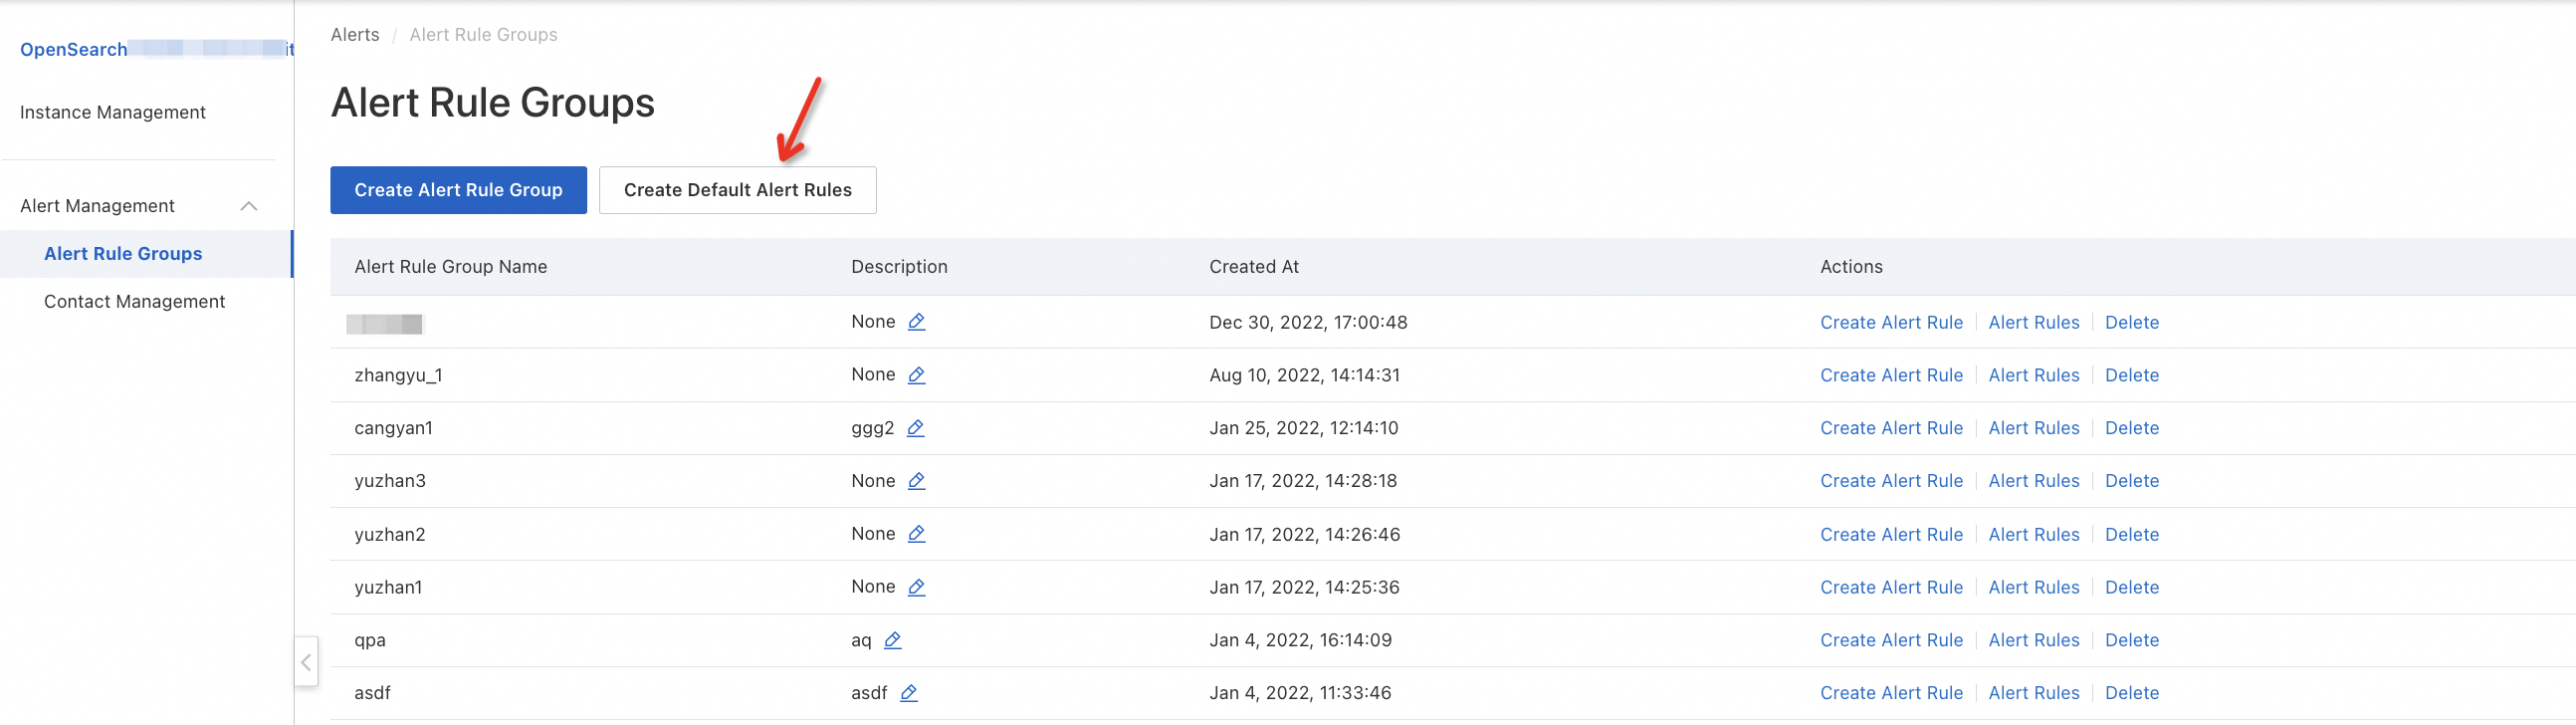Navigate to Alerts breadcrumb
This screenshot has width=2576, height=725.
(355, 35)
